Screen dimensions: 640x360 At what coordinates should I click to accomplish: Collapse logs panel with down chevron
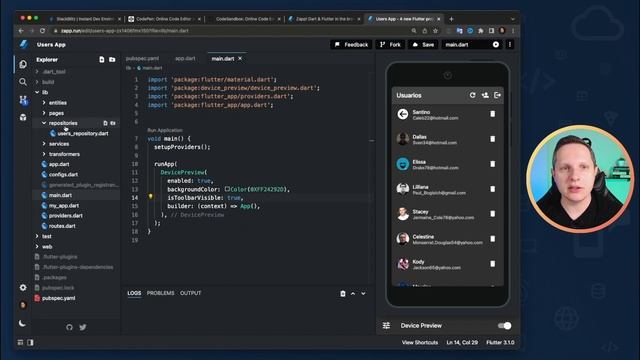coord(363,293)
